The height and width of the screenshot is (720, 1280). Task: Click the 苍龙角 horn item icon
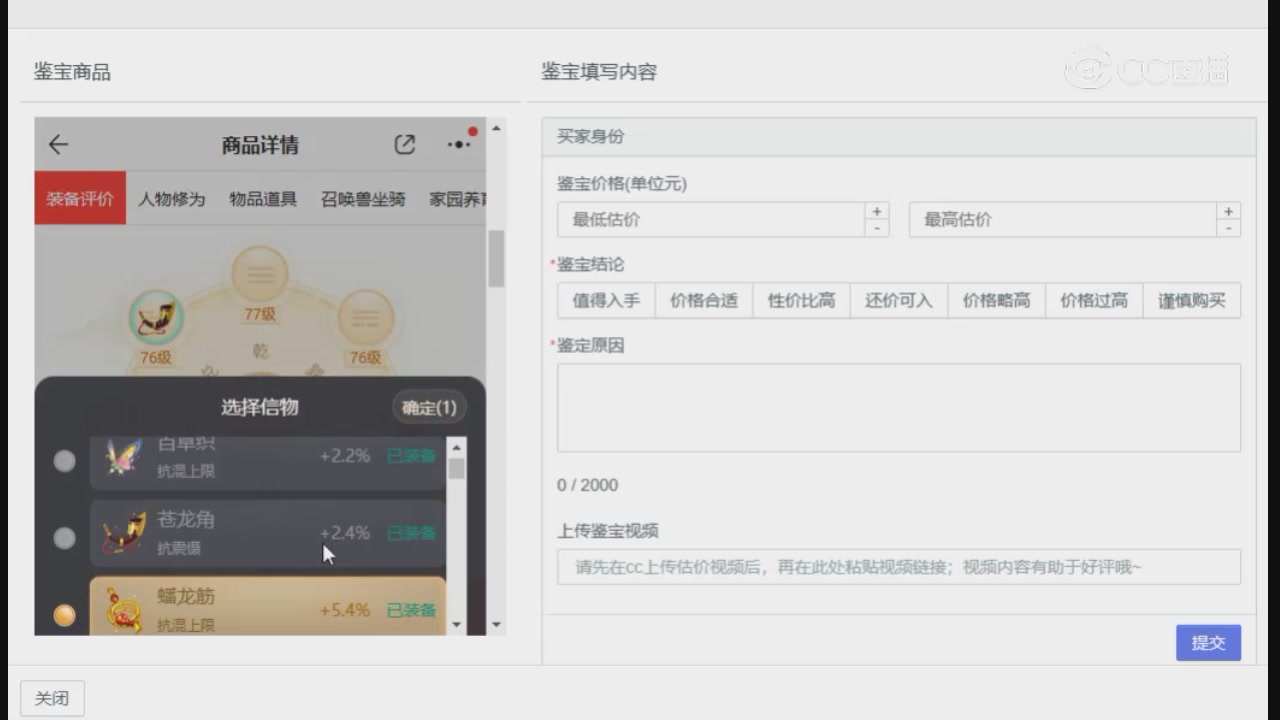click(x=124, y=534)
